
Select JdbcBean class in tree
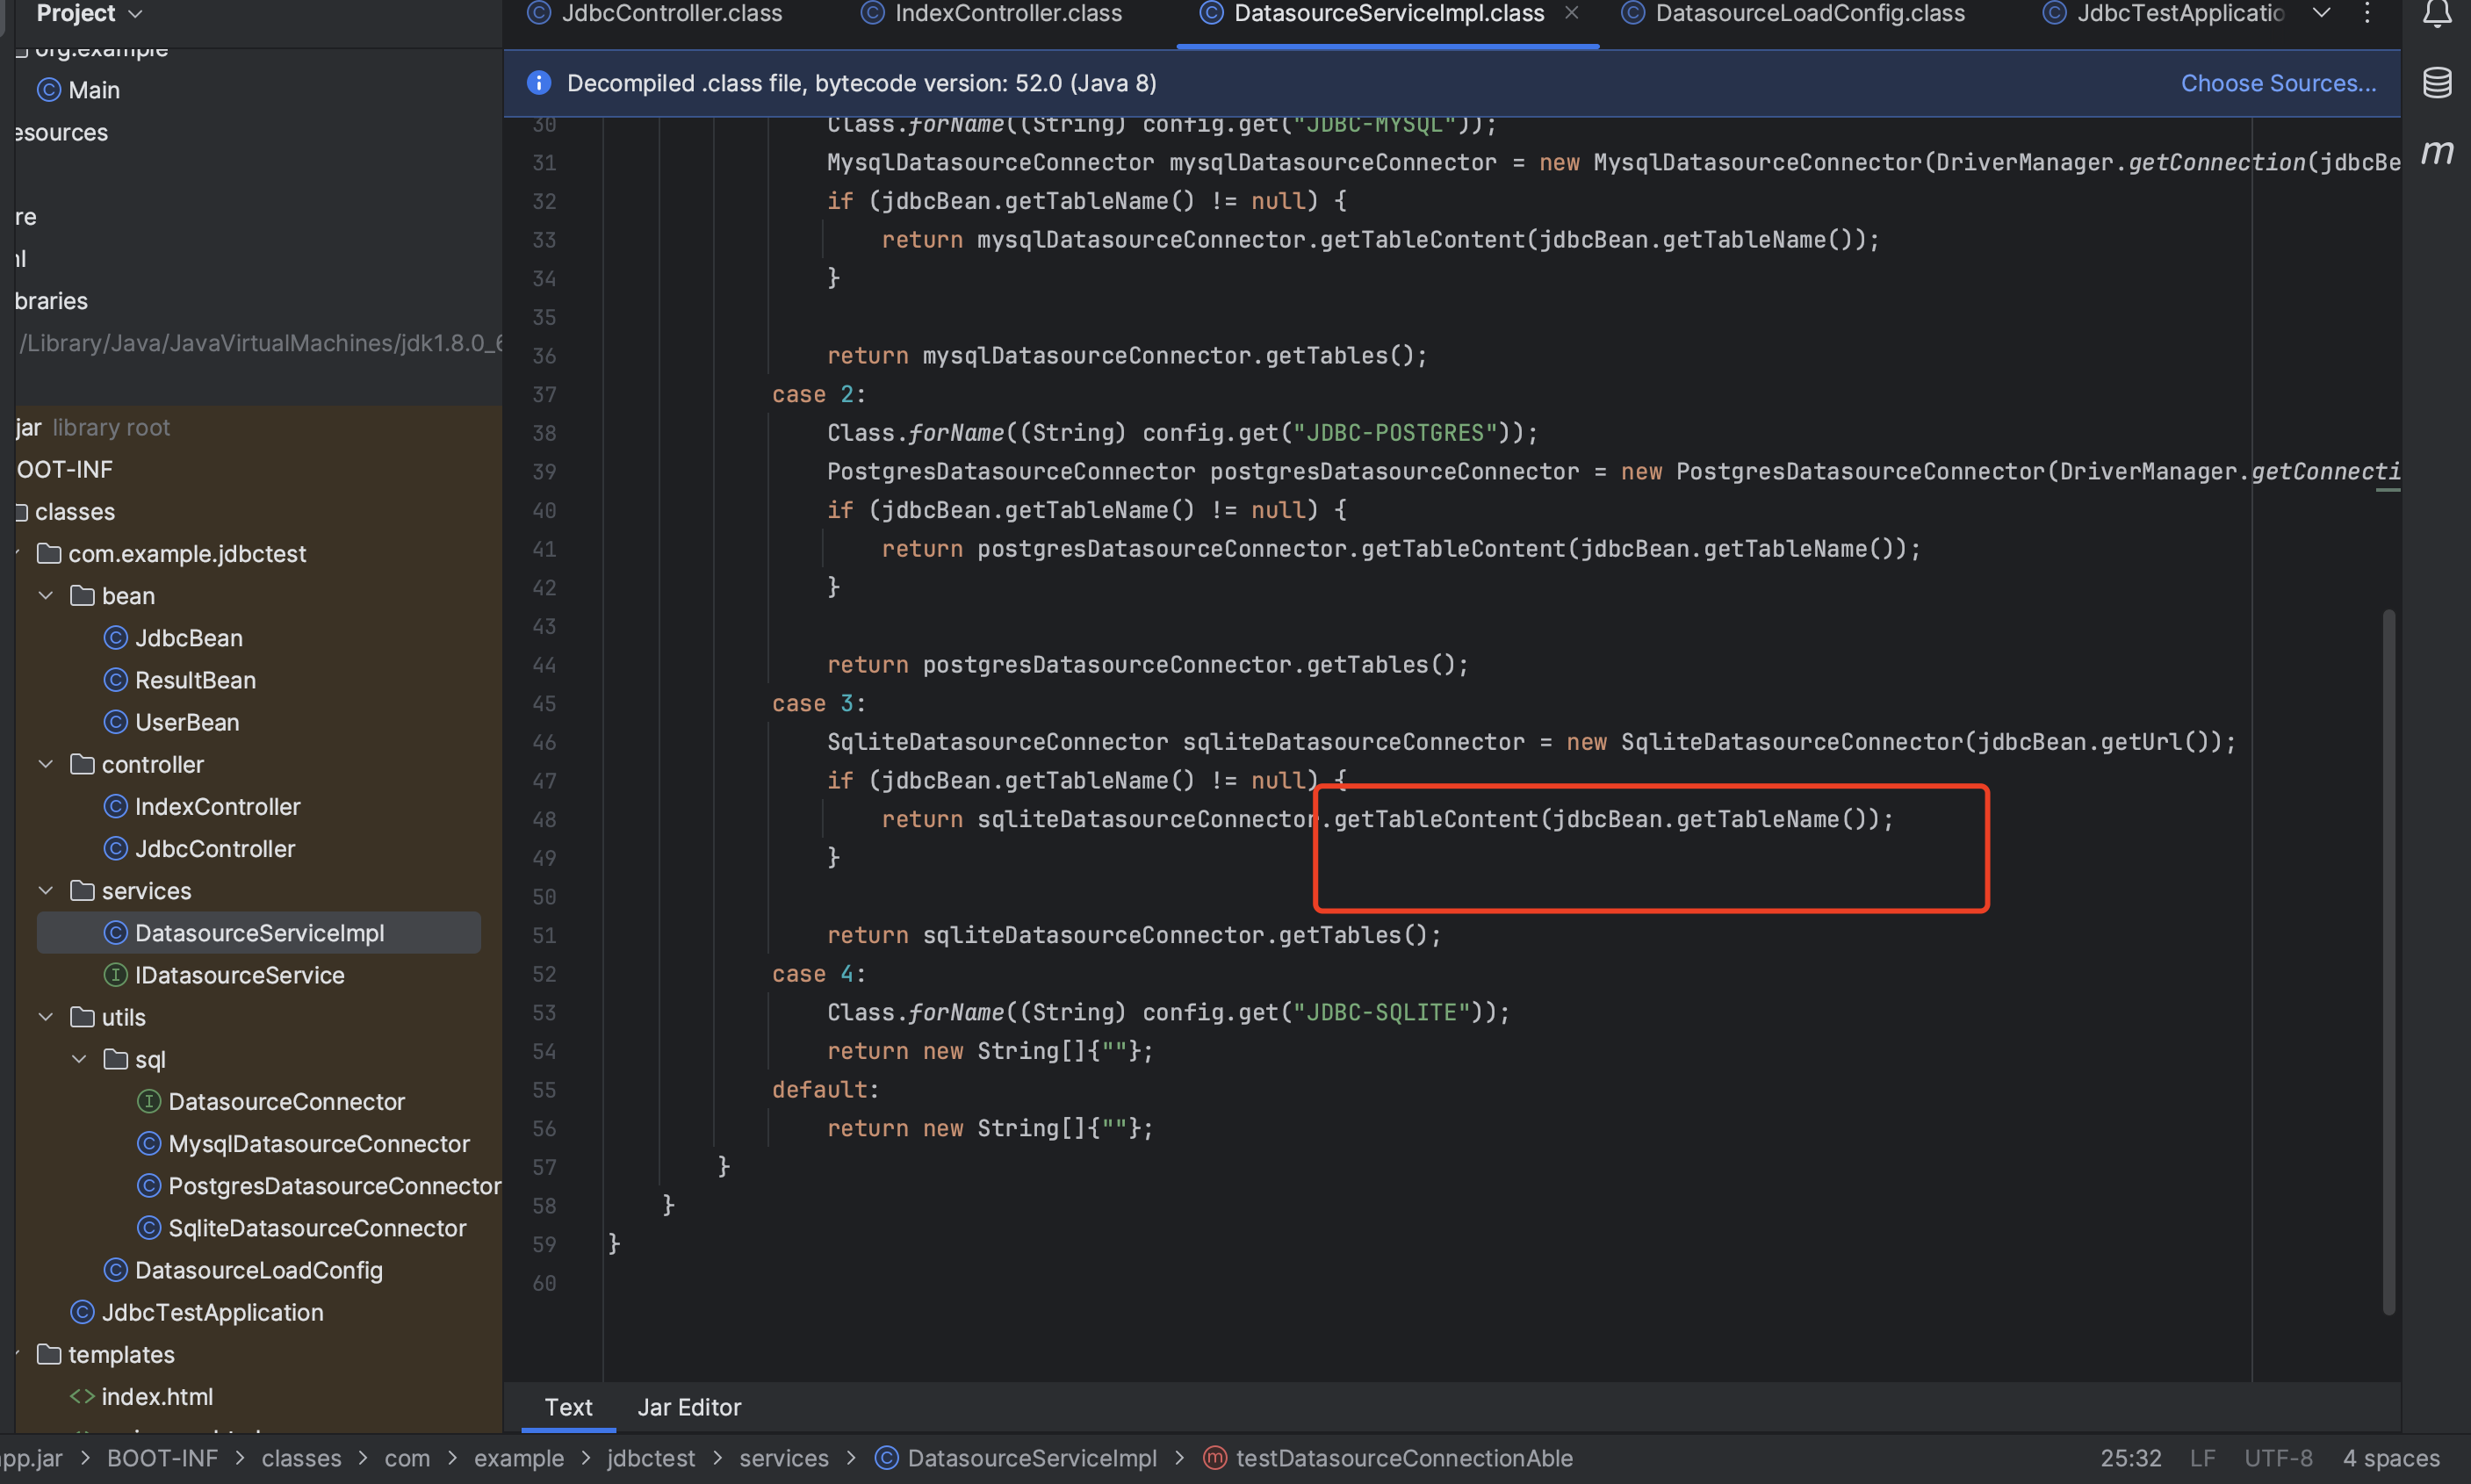click(173, 638)
